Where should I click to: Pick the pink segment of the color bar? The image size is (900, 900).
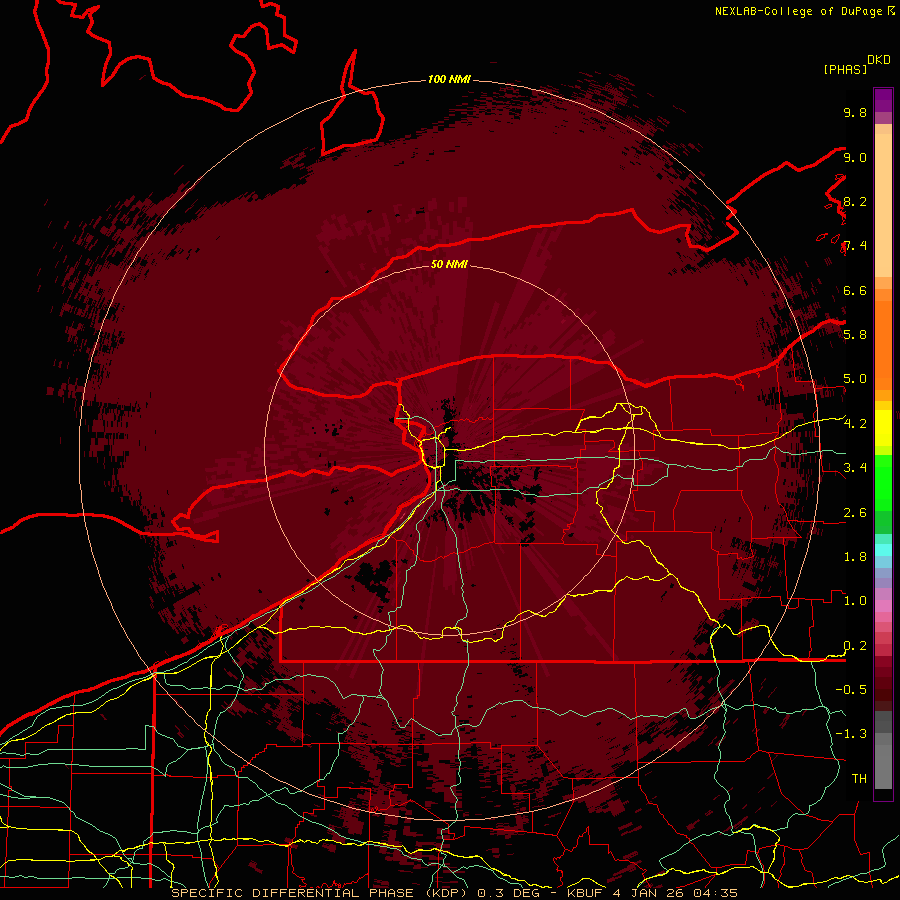[x=883, y=606]
